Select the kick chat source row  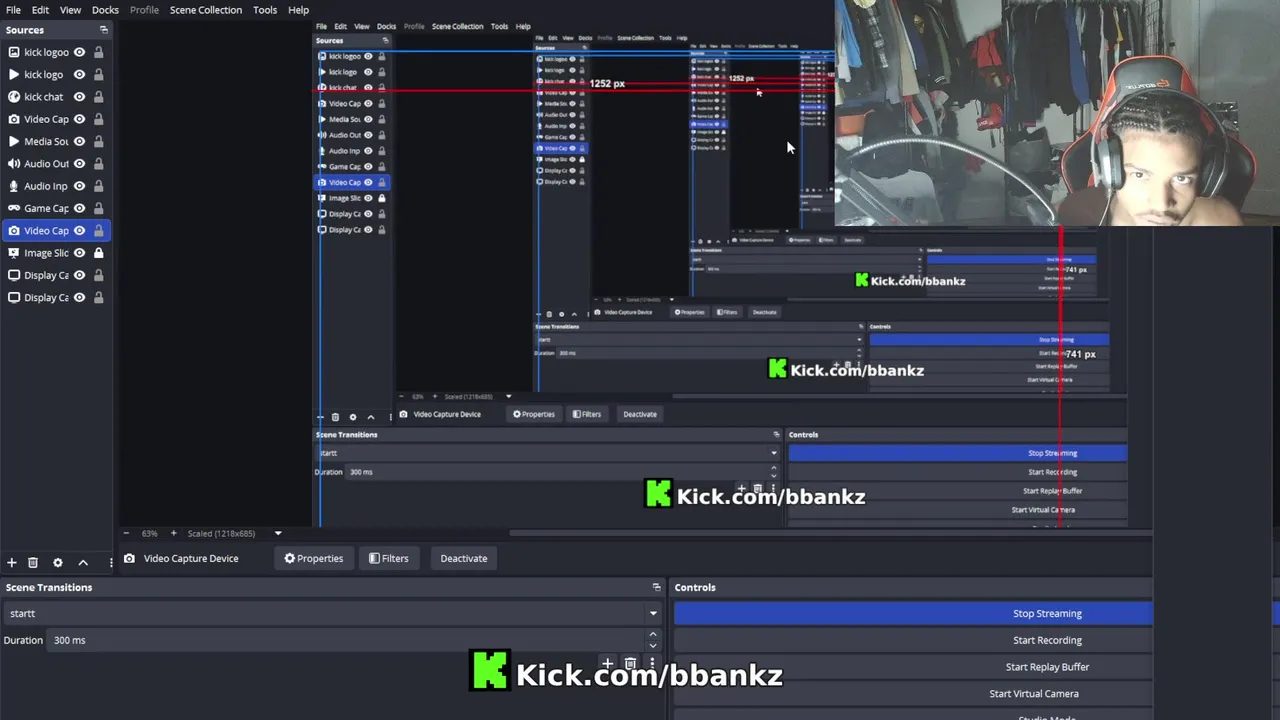[55, 97]
